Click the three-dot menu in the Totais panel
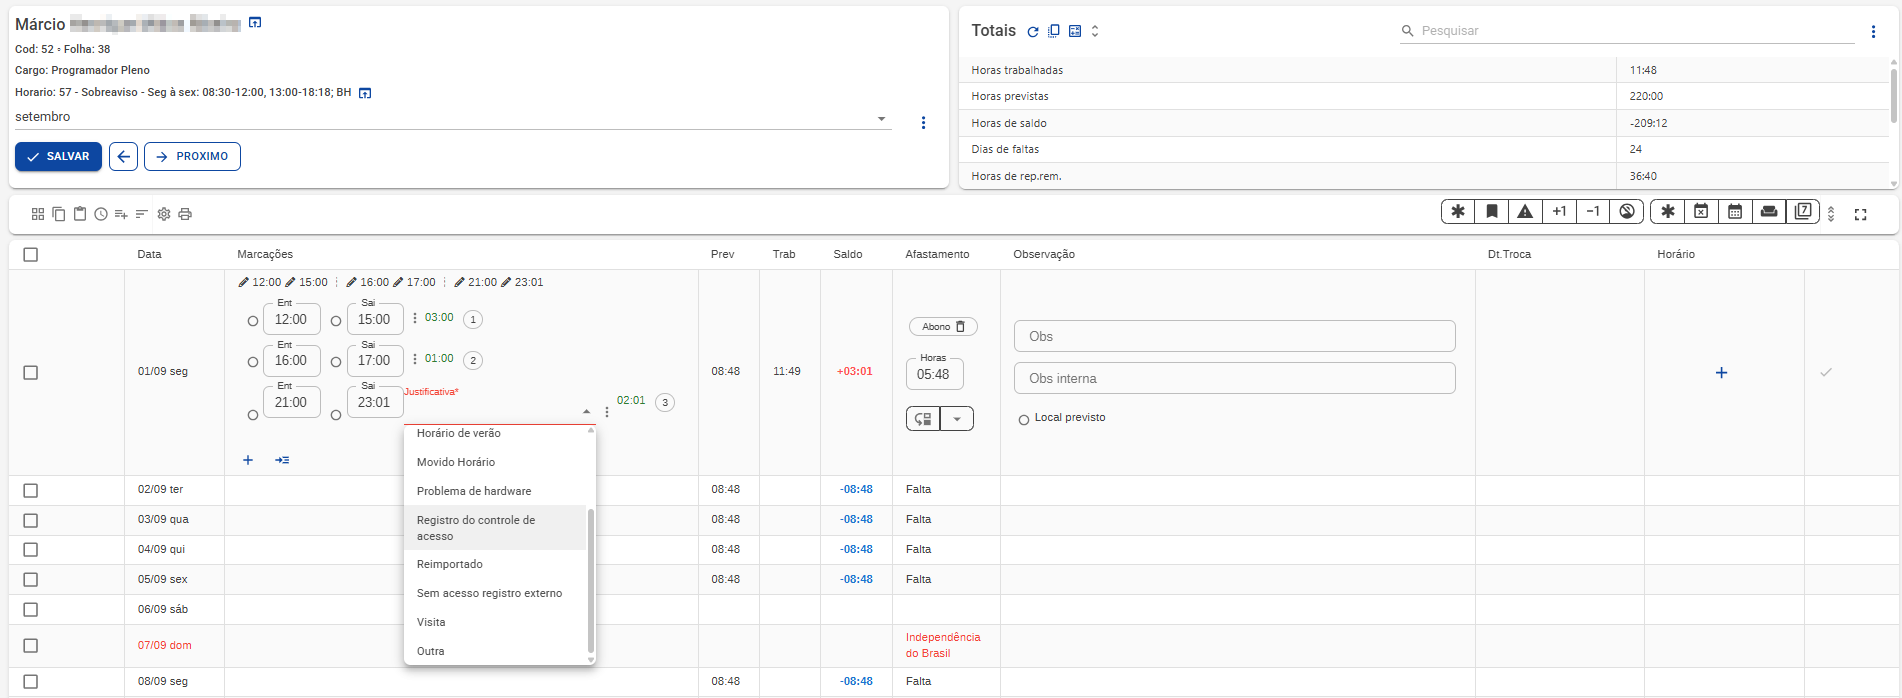 pos(1873,32)
